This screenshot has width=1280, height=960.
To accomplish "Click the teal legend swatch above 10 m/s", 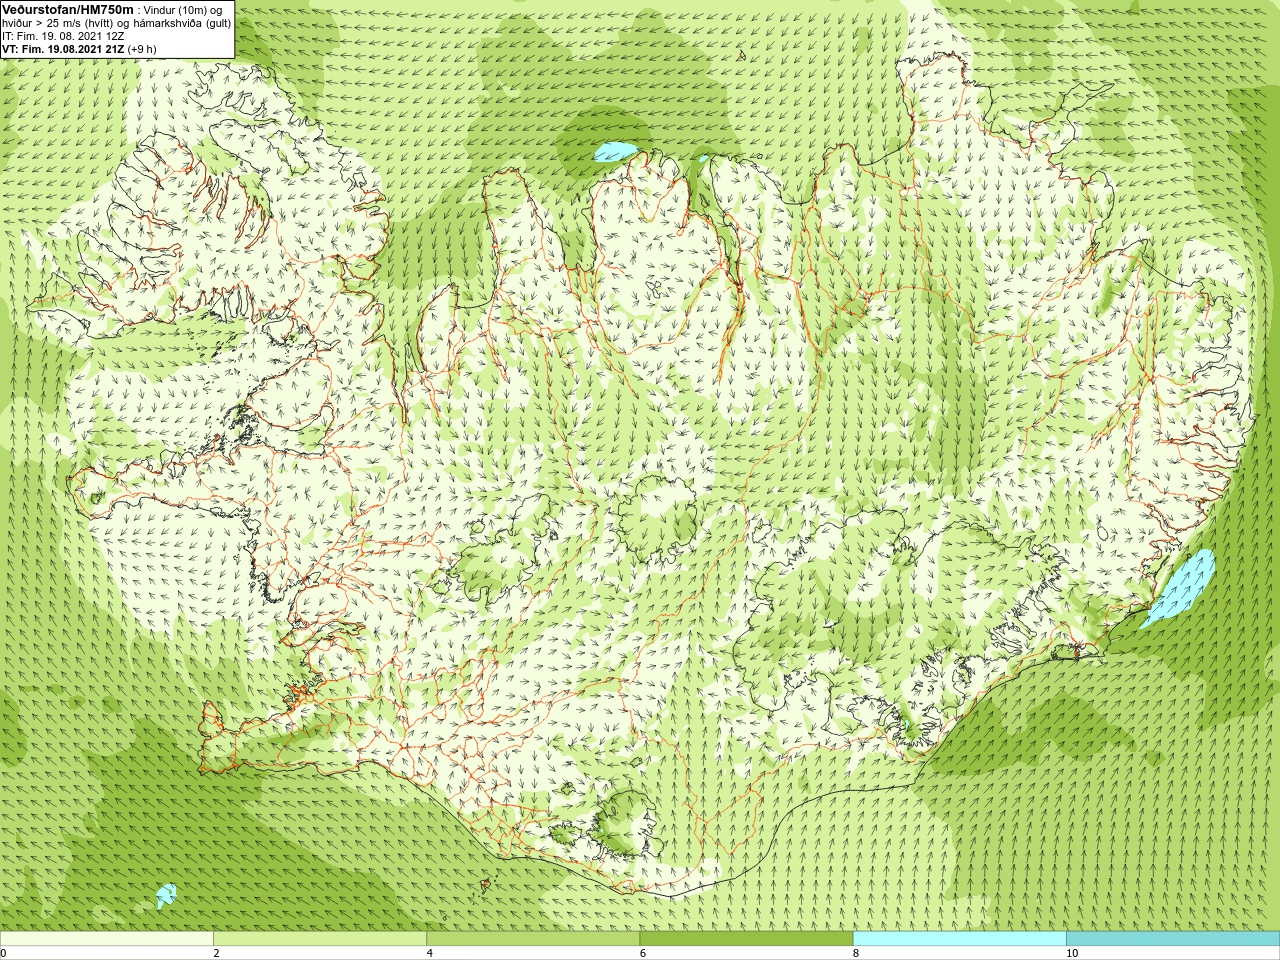I will tap(1173, 939).
